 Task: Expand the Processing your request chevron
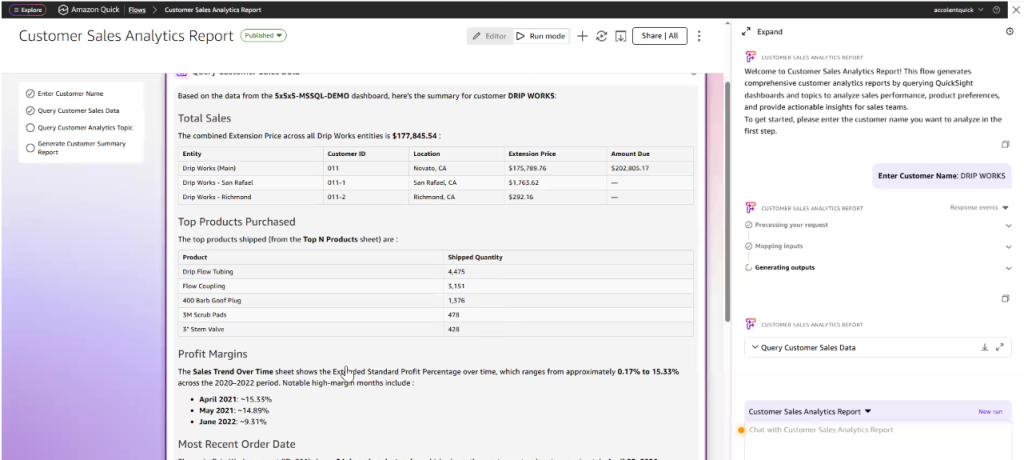coord(1008,225)
